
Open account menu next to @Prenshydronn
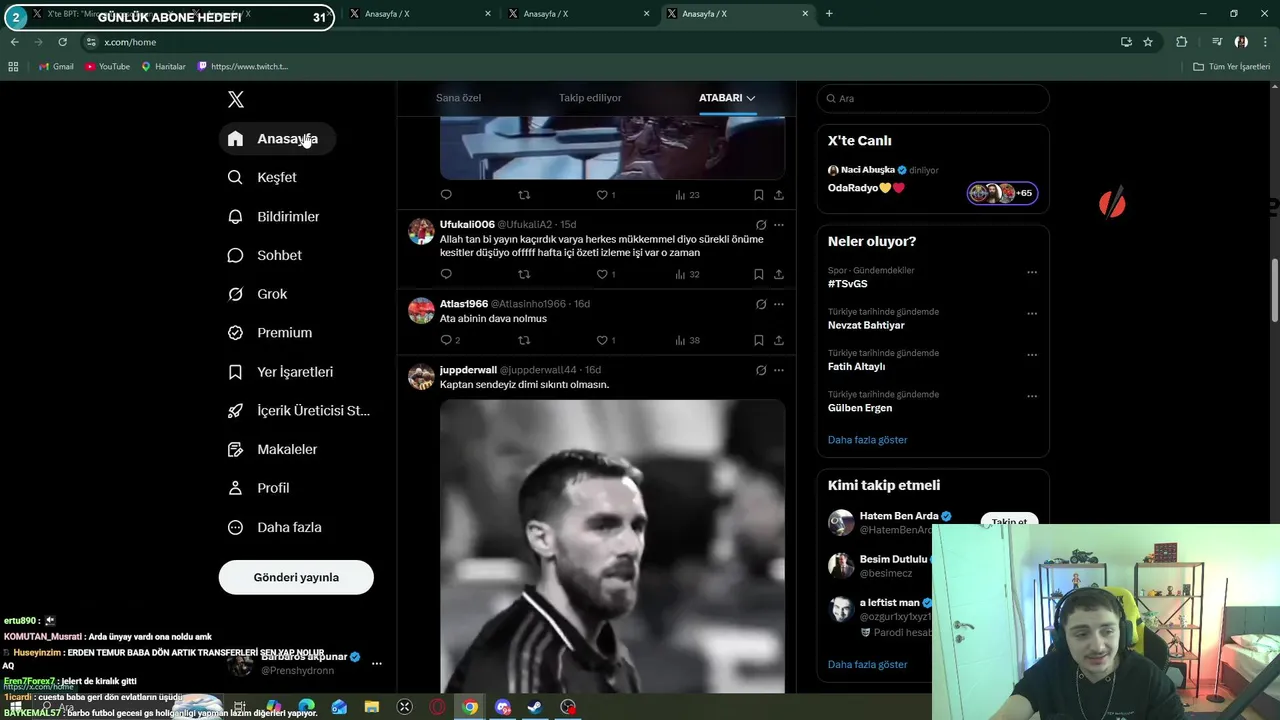377,663
